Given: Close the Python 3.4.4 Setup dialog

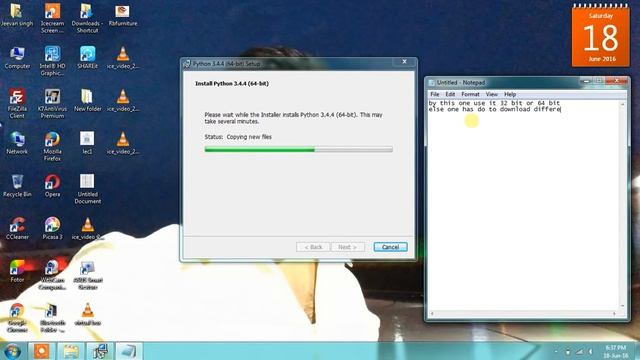Looking at the screenshot, I should (x=404, y=62).
